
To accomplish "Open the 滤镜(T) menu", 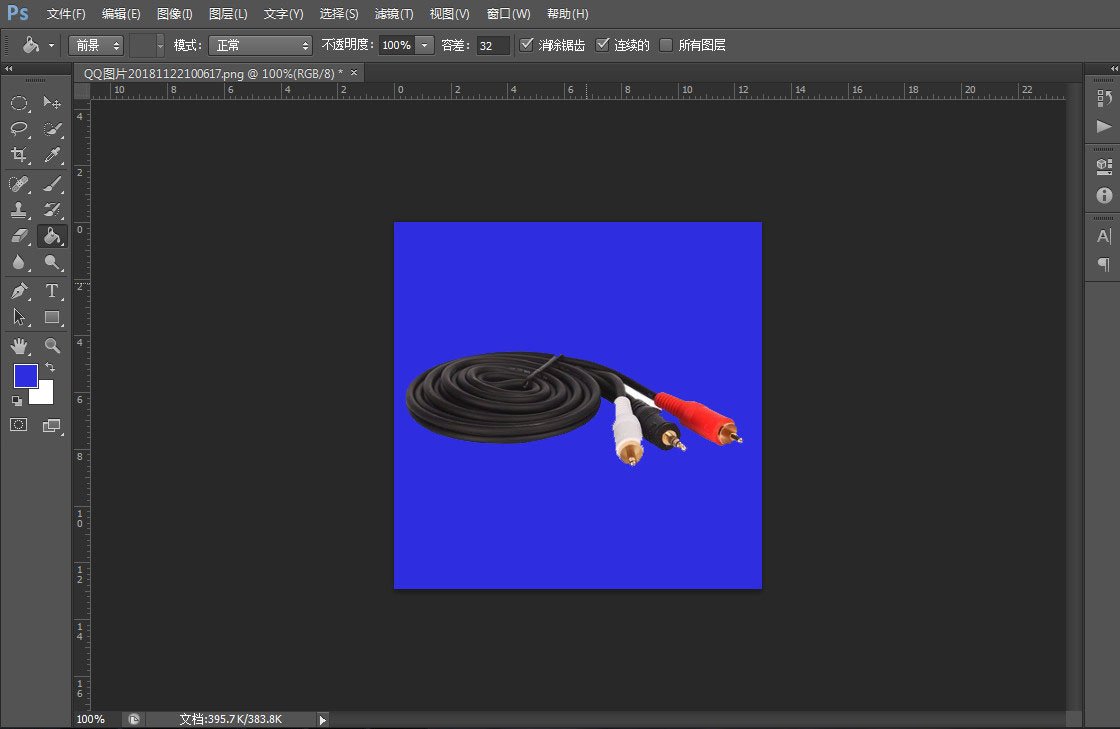I will click(x=394, y=14).
